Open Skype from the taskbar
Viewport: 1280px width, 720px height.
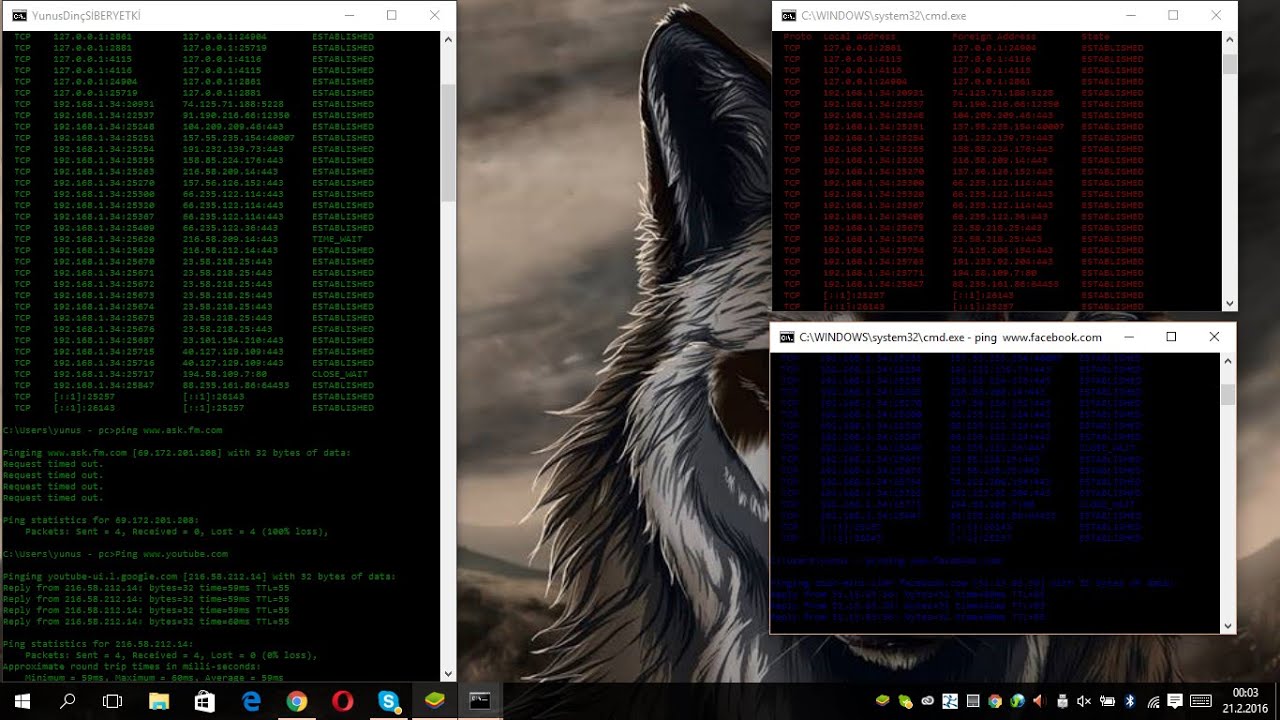pos(389,702)
